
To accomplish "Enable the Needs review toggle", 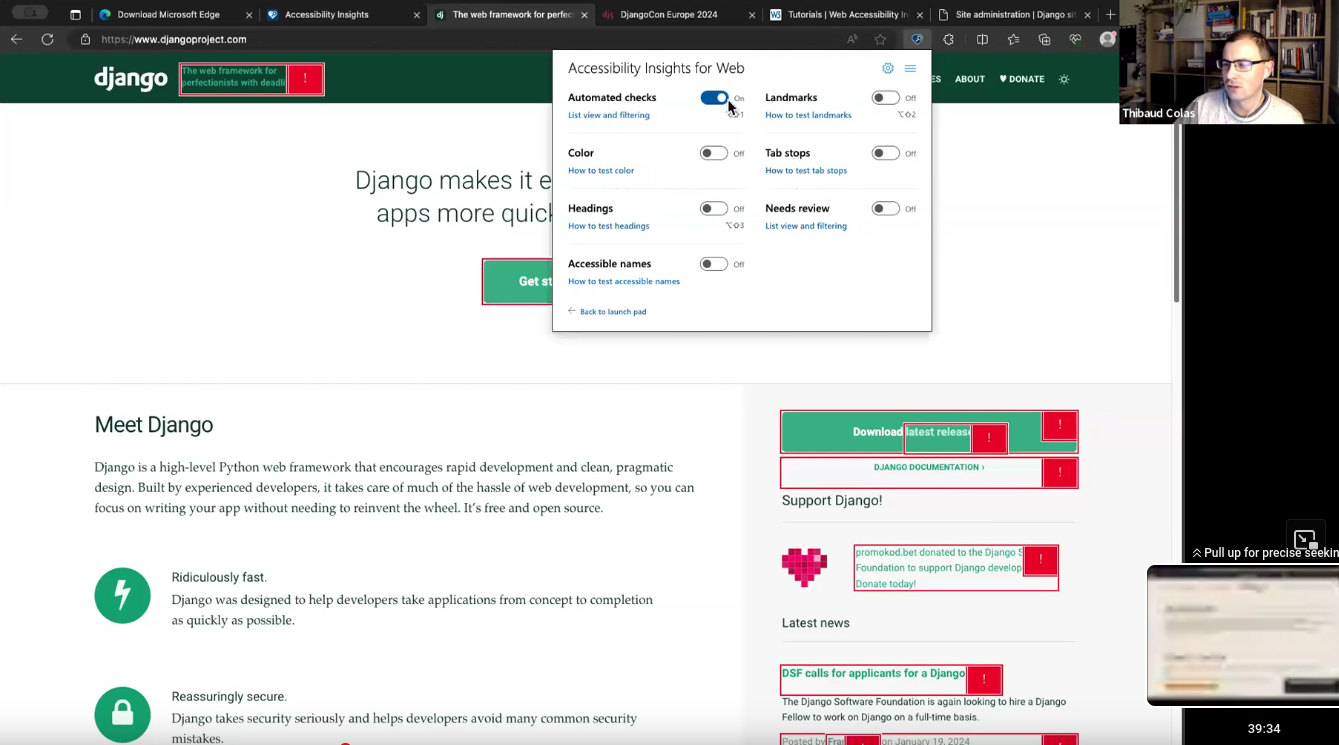I will tap(885, 208).
